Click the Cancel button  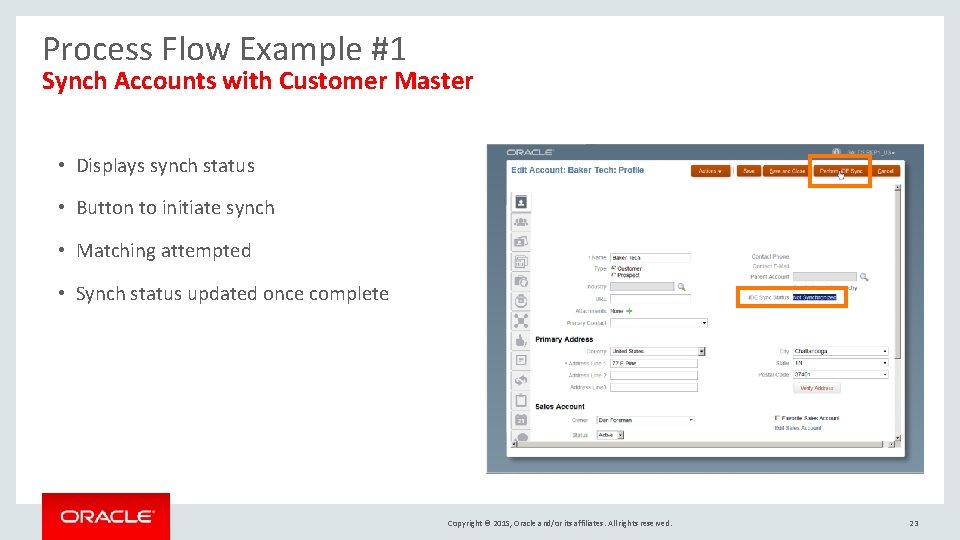(x=885, y=171)
